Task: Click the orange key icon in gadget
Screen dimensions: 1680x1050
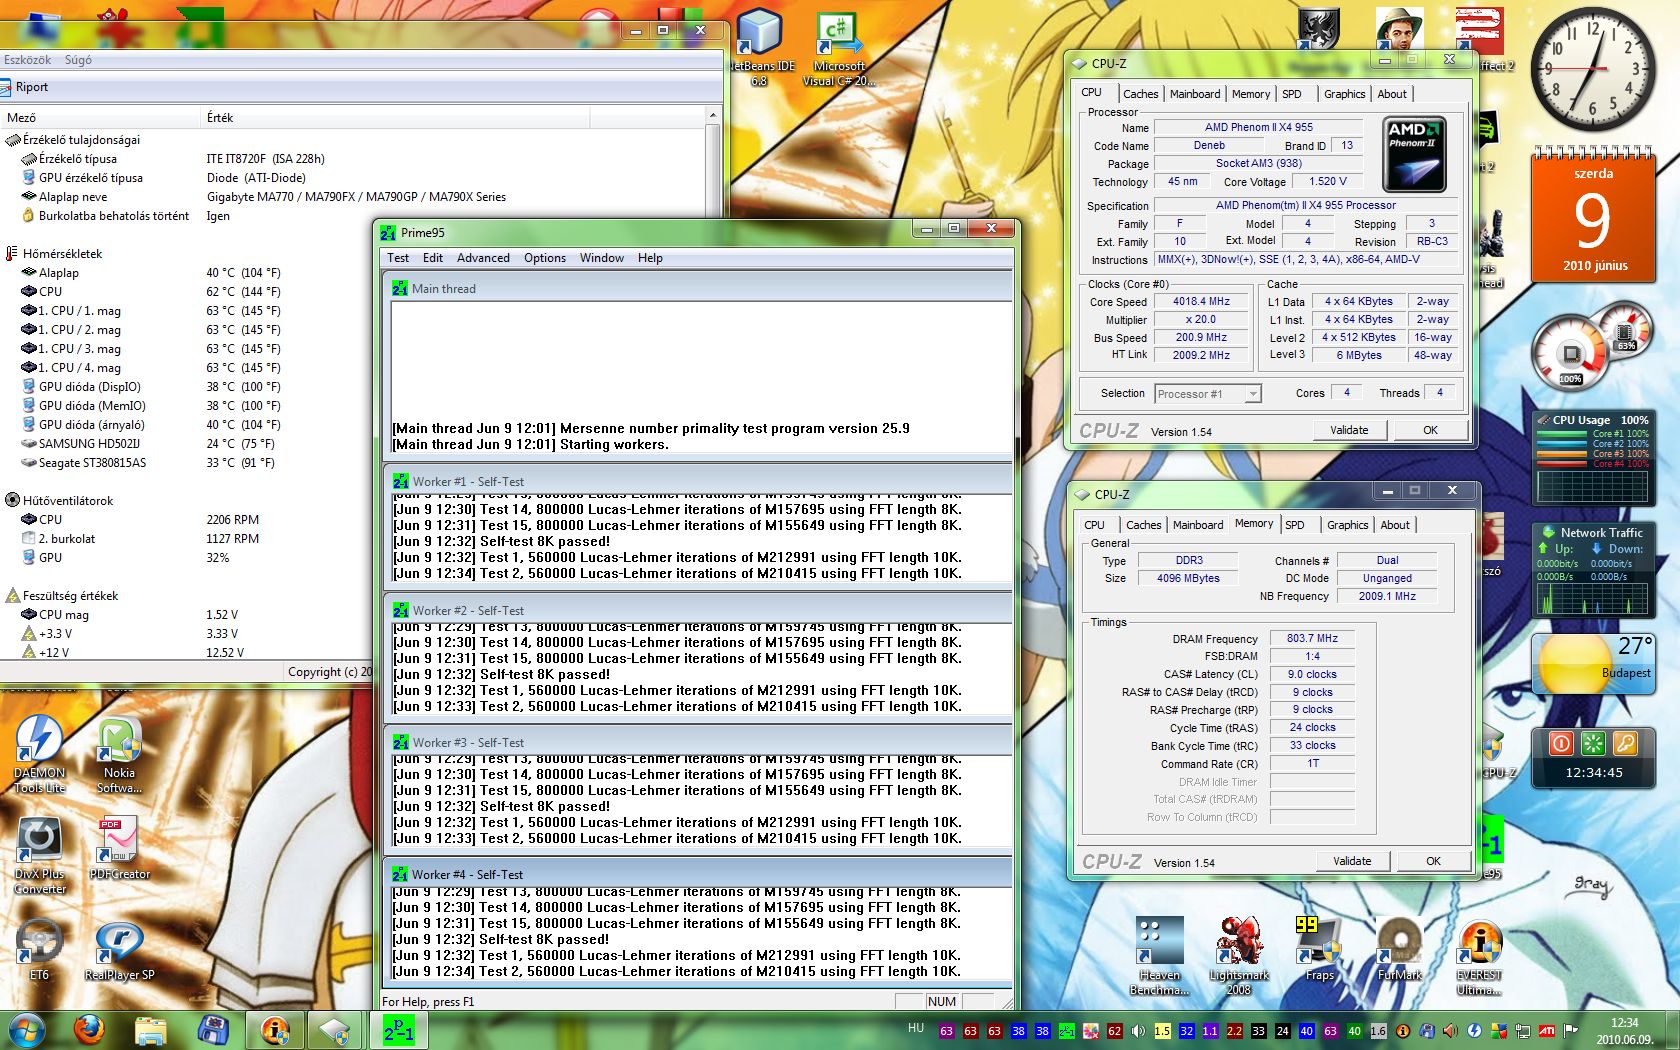Action: click(x=1625, y=743)
